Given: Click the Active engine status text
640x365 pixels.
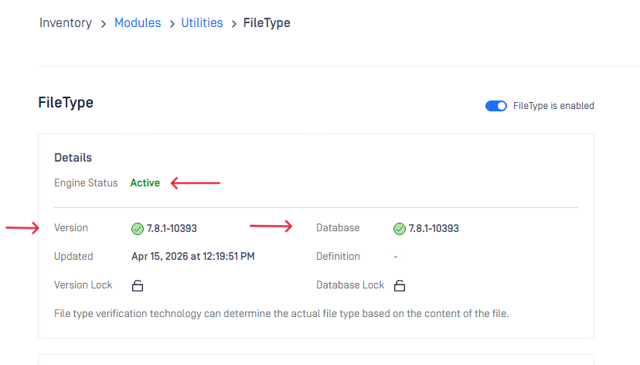Looking at the screenshot, I should click(x=145, y=183).
